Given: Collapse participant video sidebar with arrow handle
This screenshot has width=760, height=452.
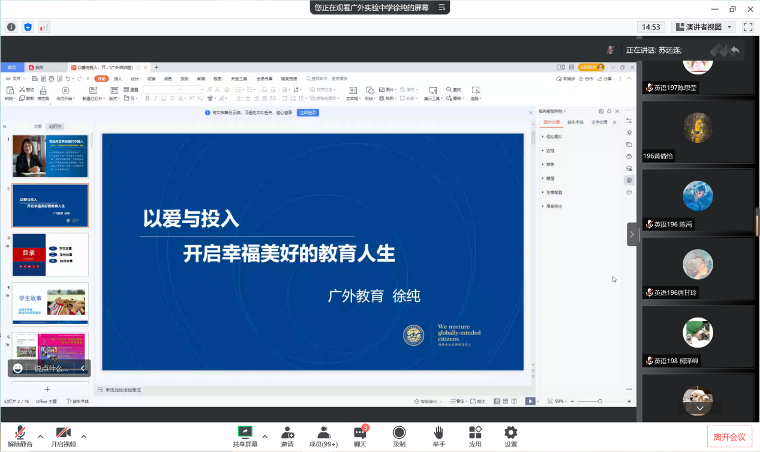Looking at the screenshot, I should (632, 233).
